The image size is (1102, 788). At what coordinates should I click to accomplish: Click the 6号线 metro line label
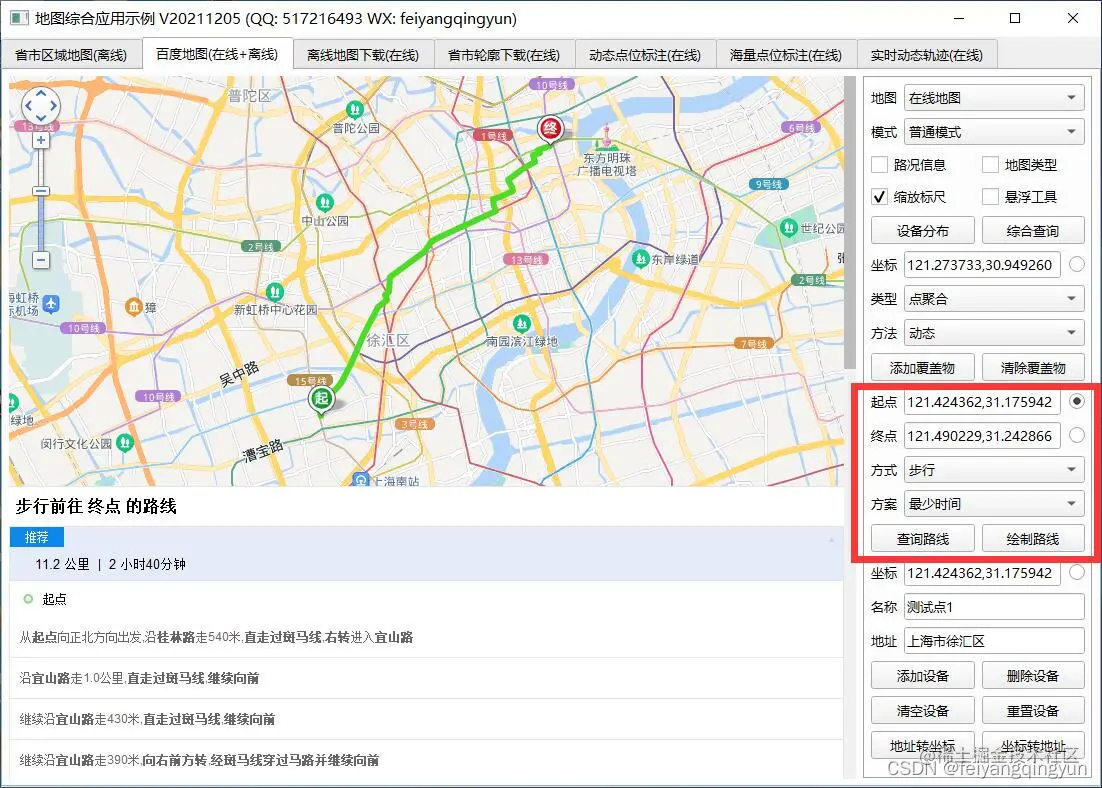coord(801,127)
